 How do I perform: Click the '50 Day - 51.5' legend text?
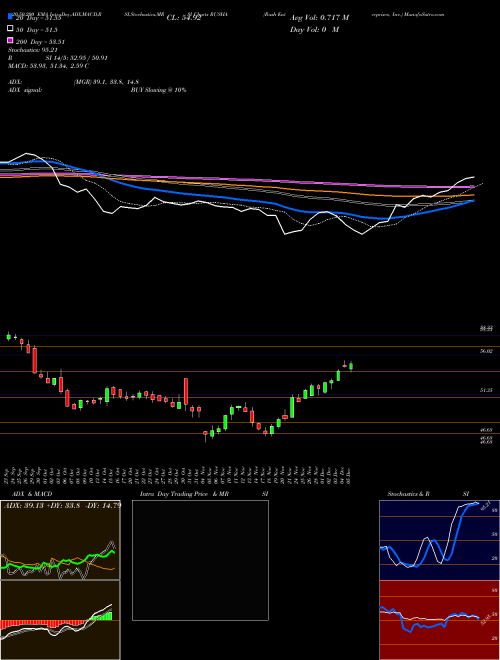(37, 30)
